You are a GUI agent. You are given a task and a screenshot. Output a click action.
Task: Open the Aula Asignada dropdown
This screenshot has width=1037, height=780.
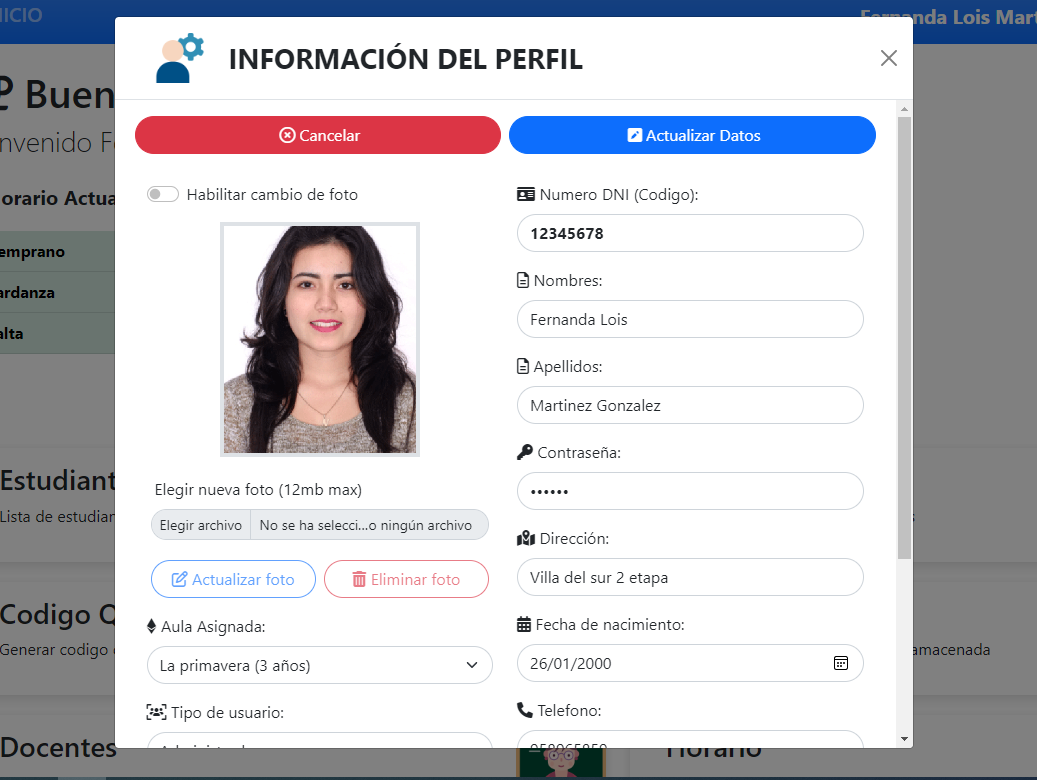coord(319,665)
